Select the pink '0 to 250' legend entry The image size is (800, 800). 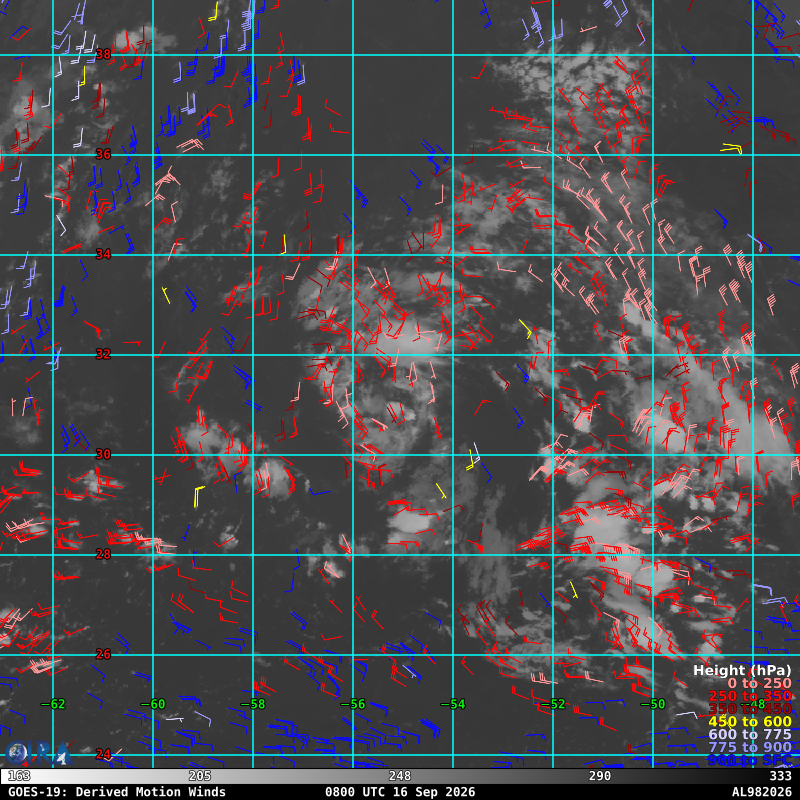(x=759, y=683)
